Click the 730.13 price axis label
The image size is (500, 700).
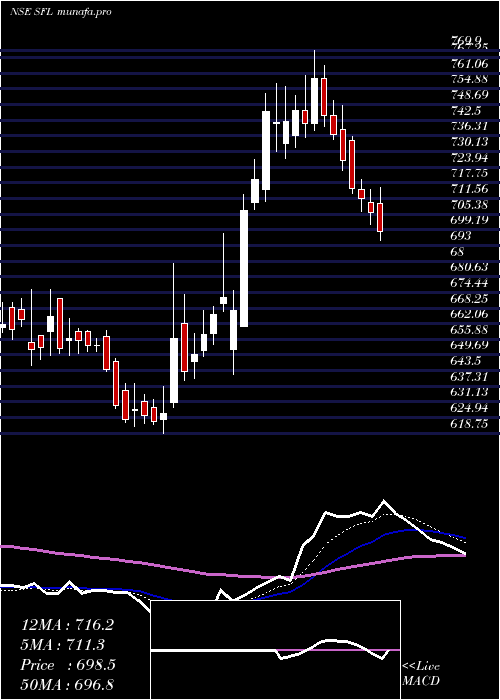click(x=469, y=142)
